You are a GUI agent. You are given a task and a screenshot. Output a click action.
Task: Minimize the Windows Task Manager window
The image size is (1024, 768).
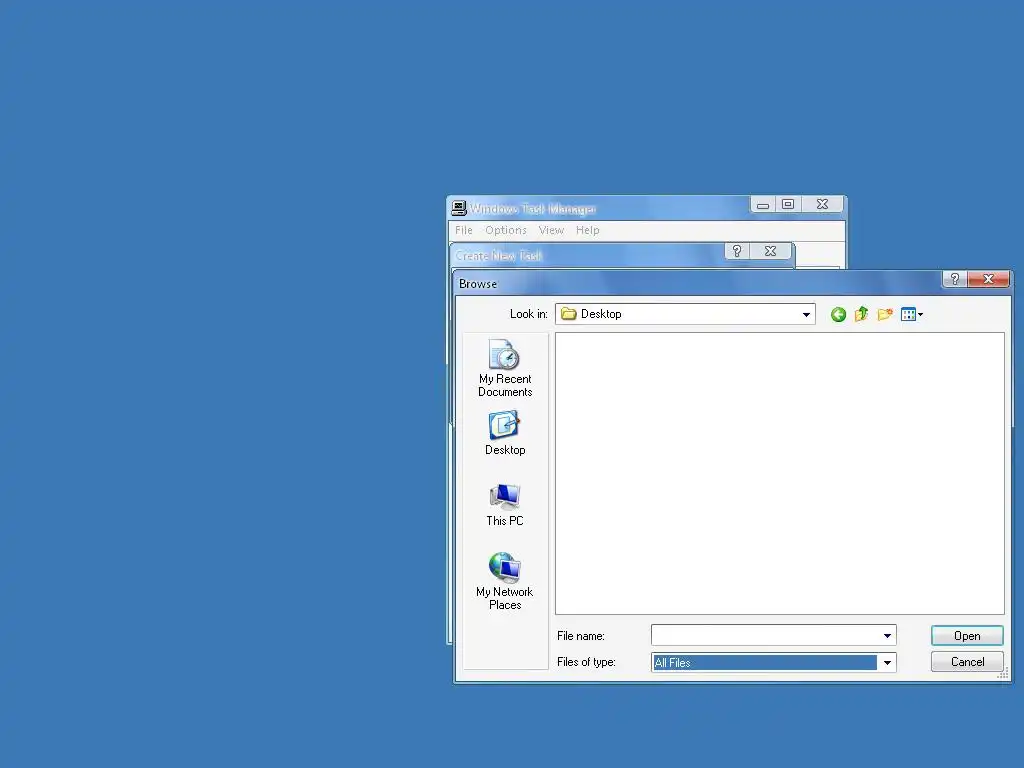coord(762,205)
